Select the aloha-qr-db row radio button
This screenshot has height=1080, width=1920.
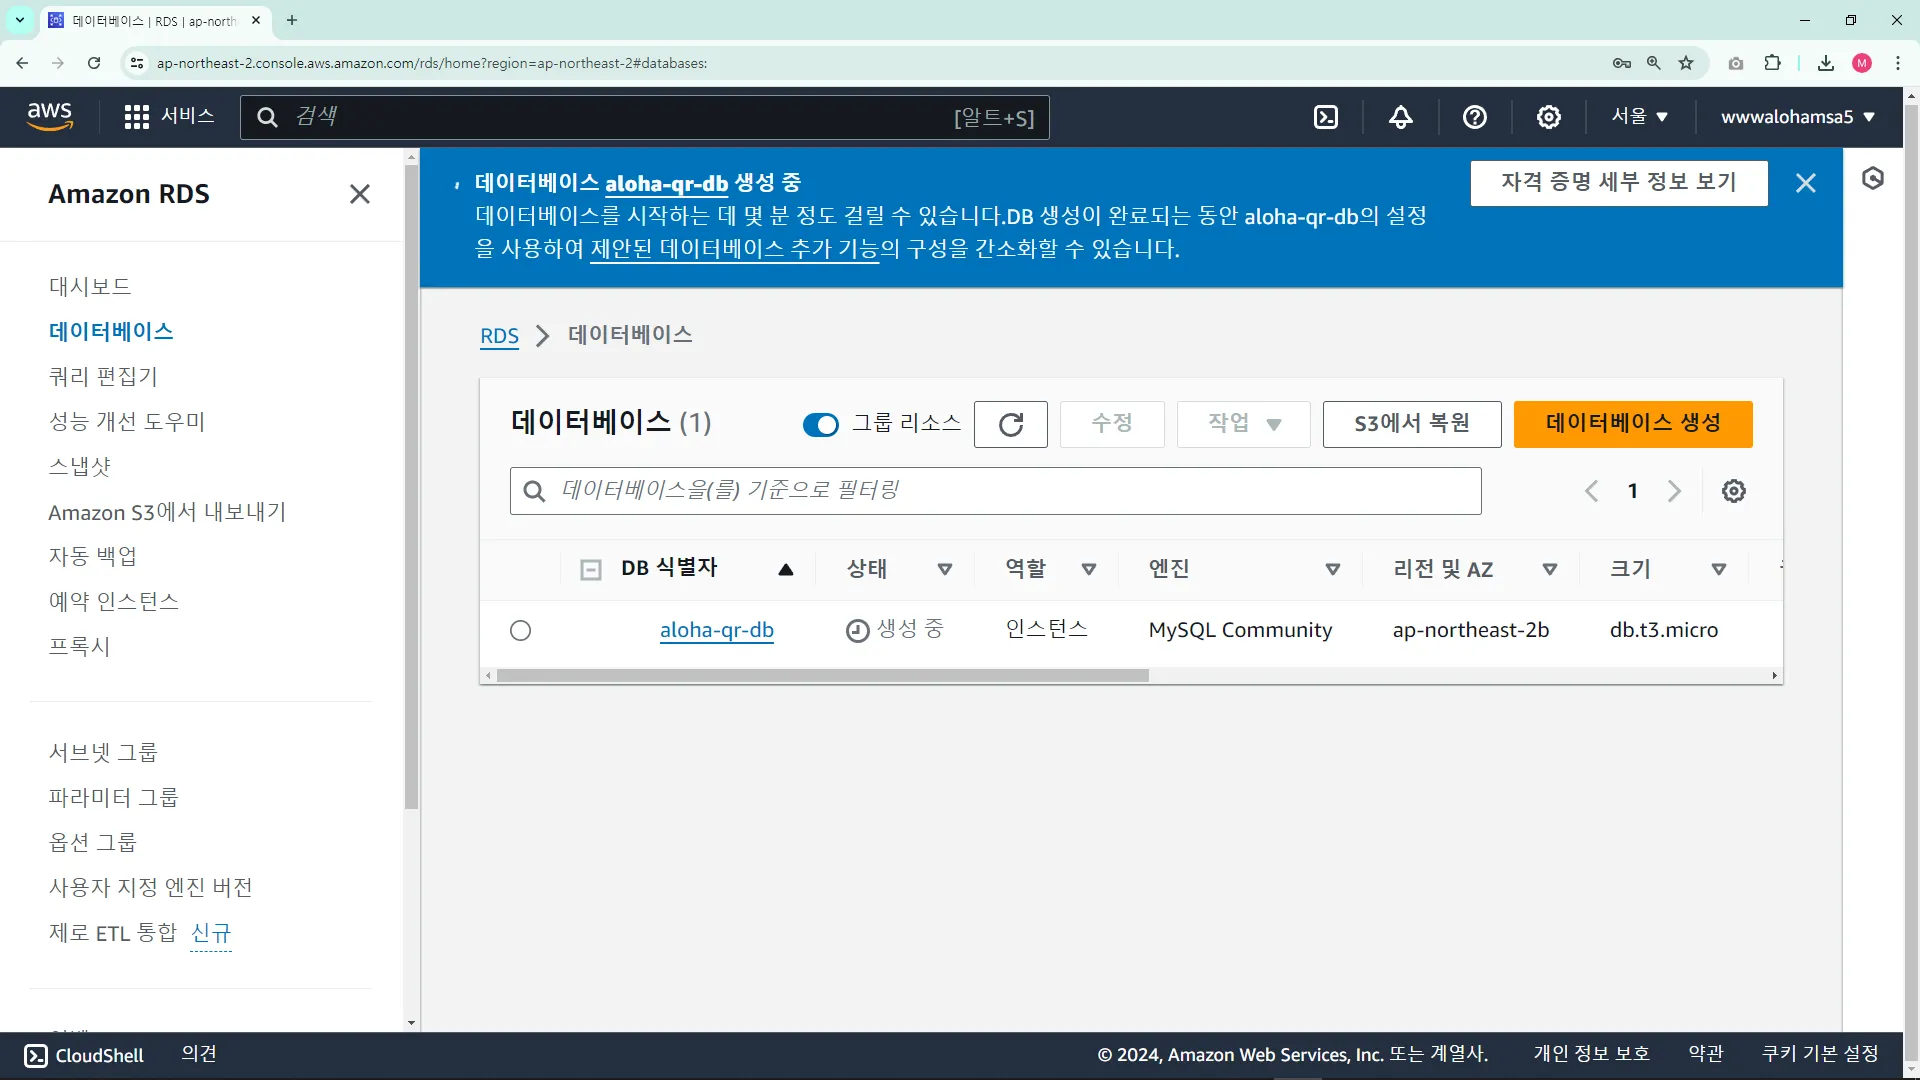tap(520, 631)
